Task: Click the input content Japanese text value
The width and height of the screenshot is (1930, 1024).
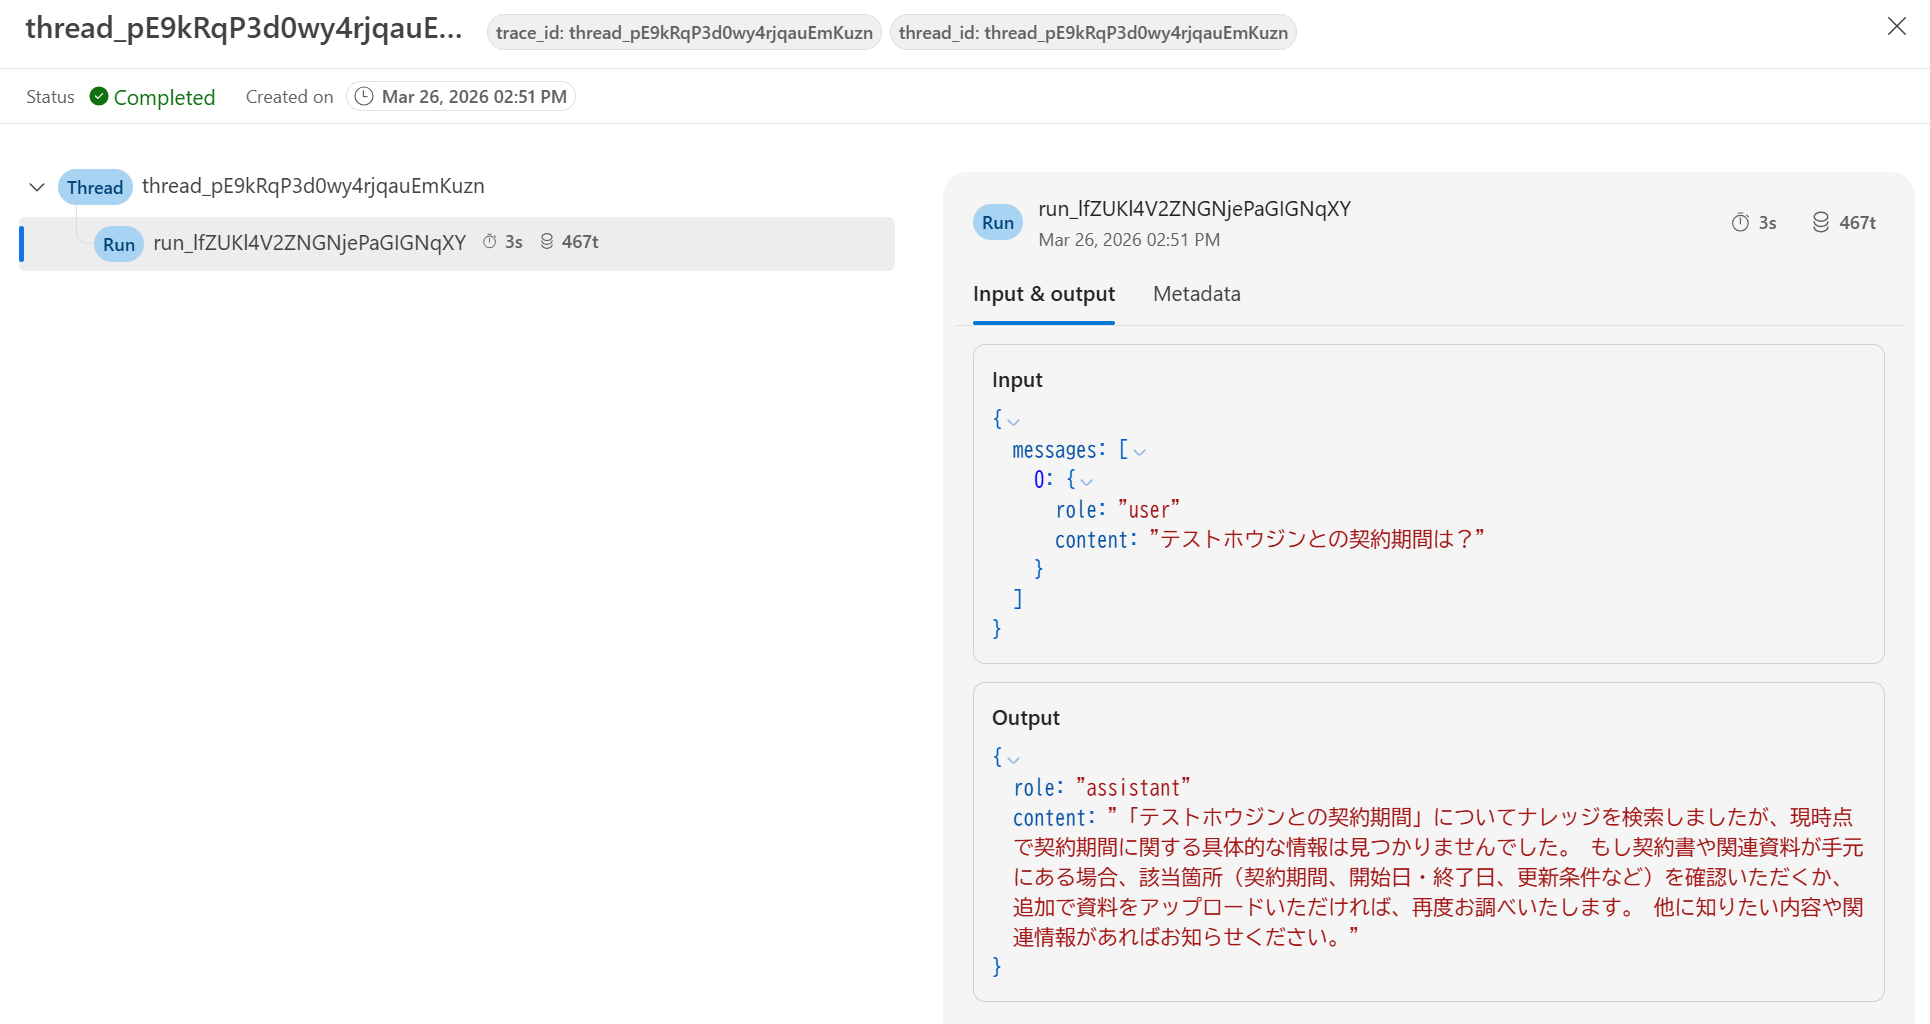Action: 1317,540
